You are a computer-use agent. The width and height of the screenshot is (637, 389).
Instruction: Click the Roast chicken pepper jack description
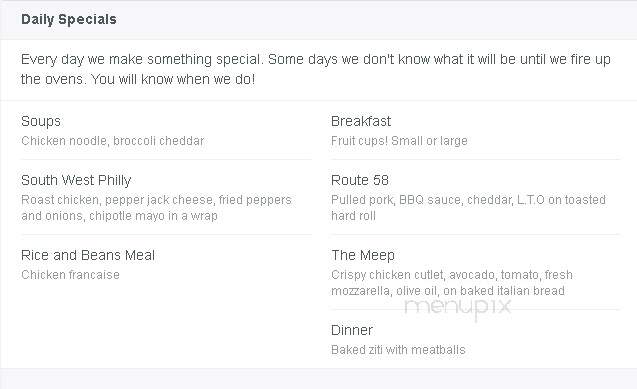156,207
